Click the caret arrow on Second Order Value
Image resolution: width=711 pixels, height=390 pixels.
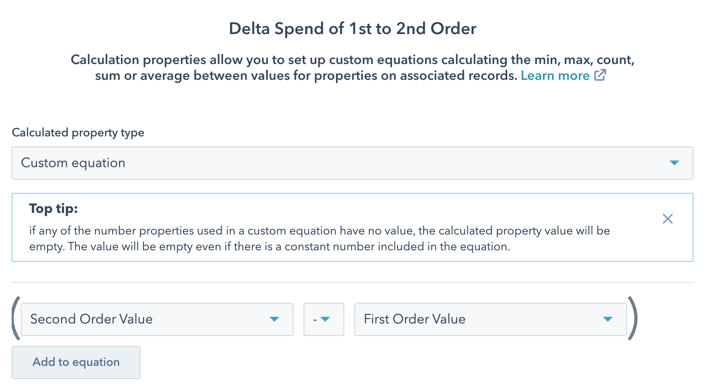click(x=274, y=319)
